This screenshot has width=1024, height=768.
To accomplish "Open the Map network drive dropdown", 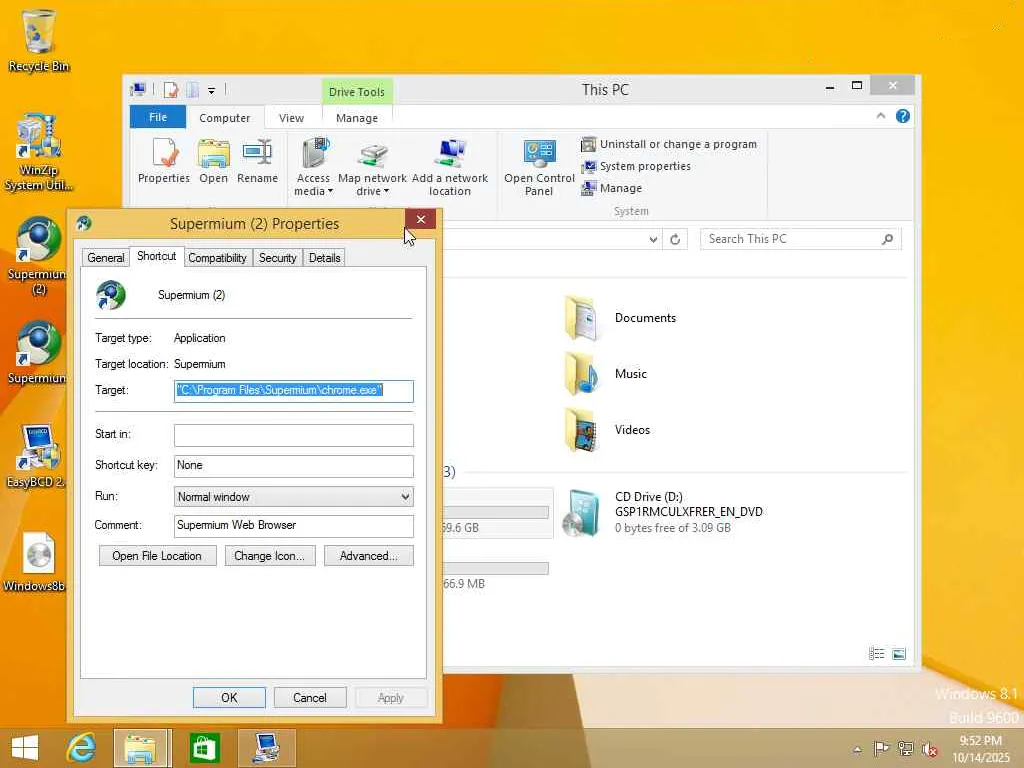I will 372,167.
